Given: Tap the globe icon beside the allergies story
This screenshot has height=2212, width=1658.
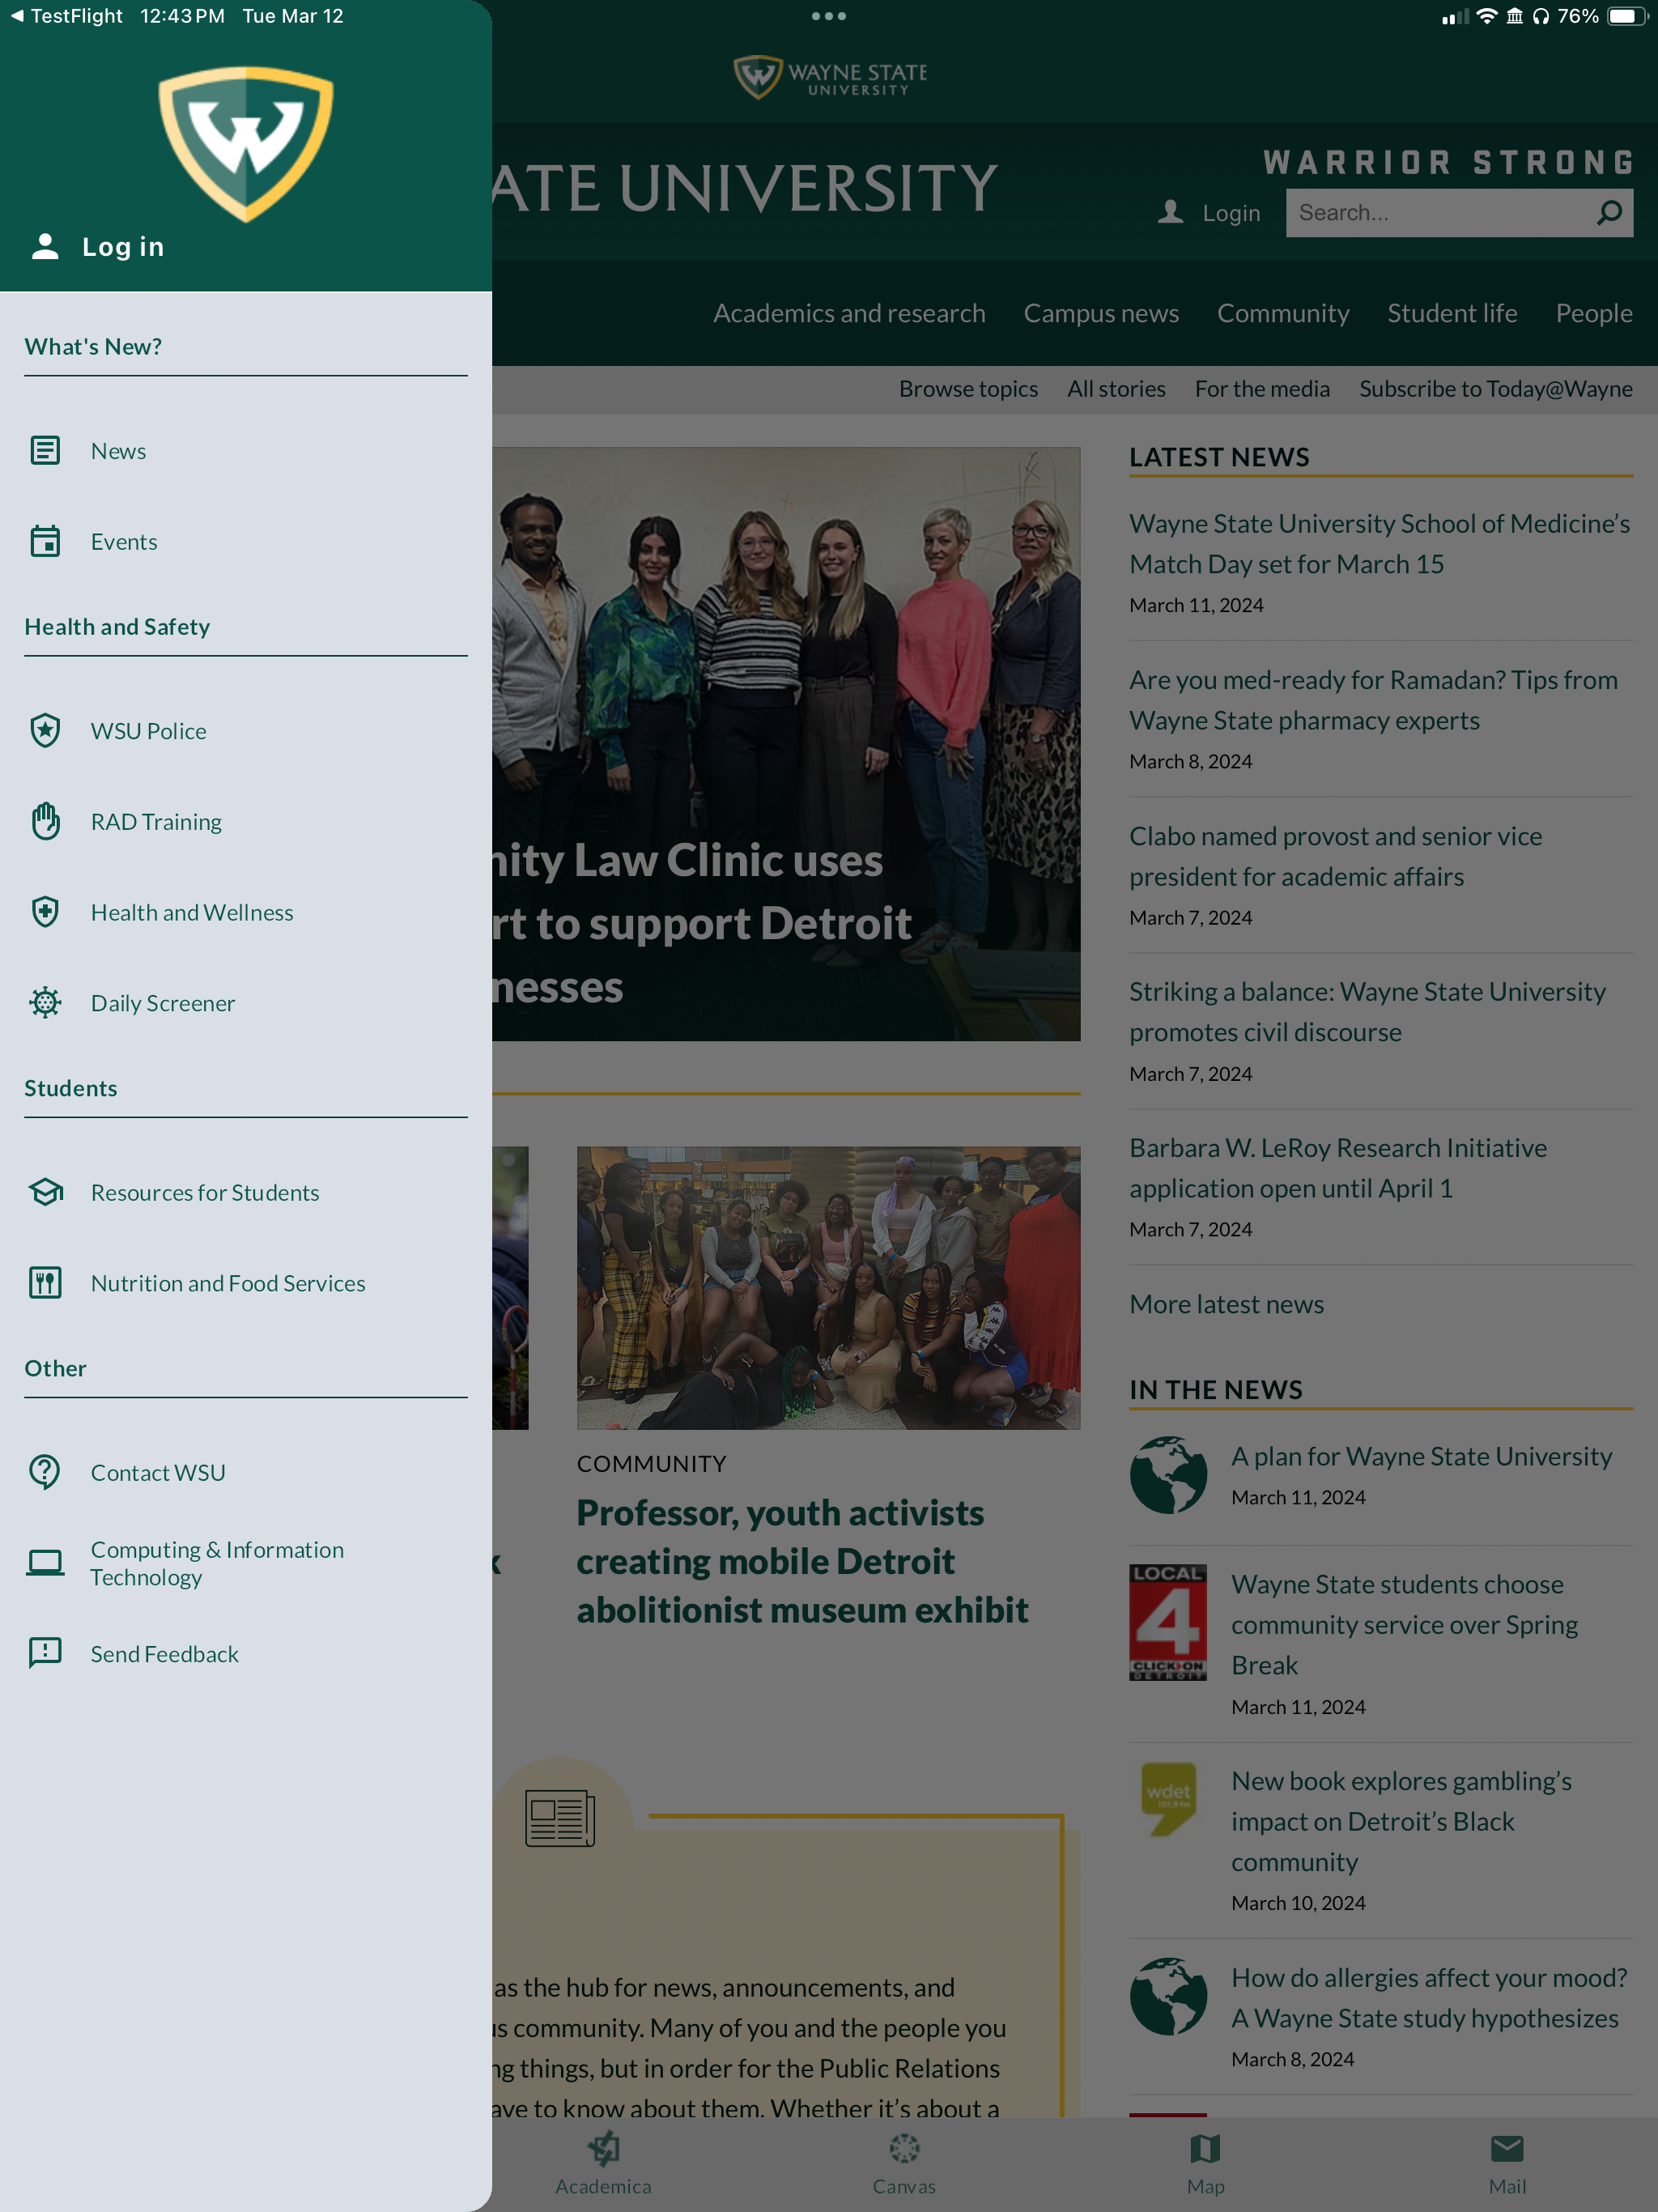Looking at the screenshot, I should click(x=1168, y=1996).
